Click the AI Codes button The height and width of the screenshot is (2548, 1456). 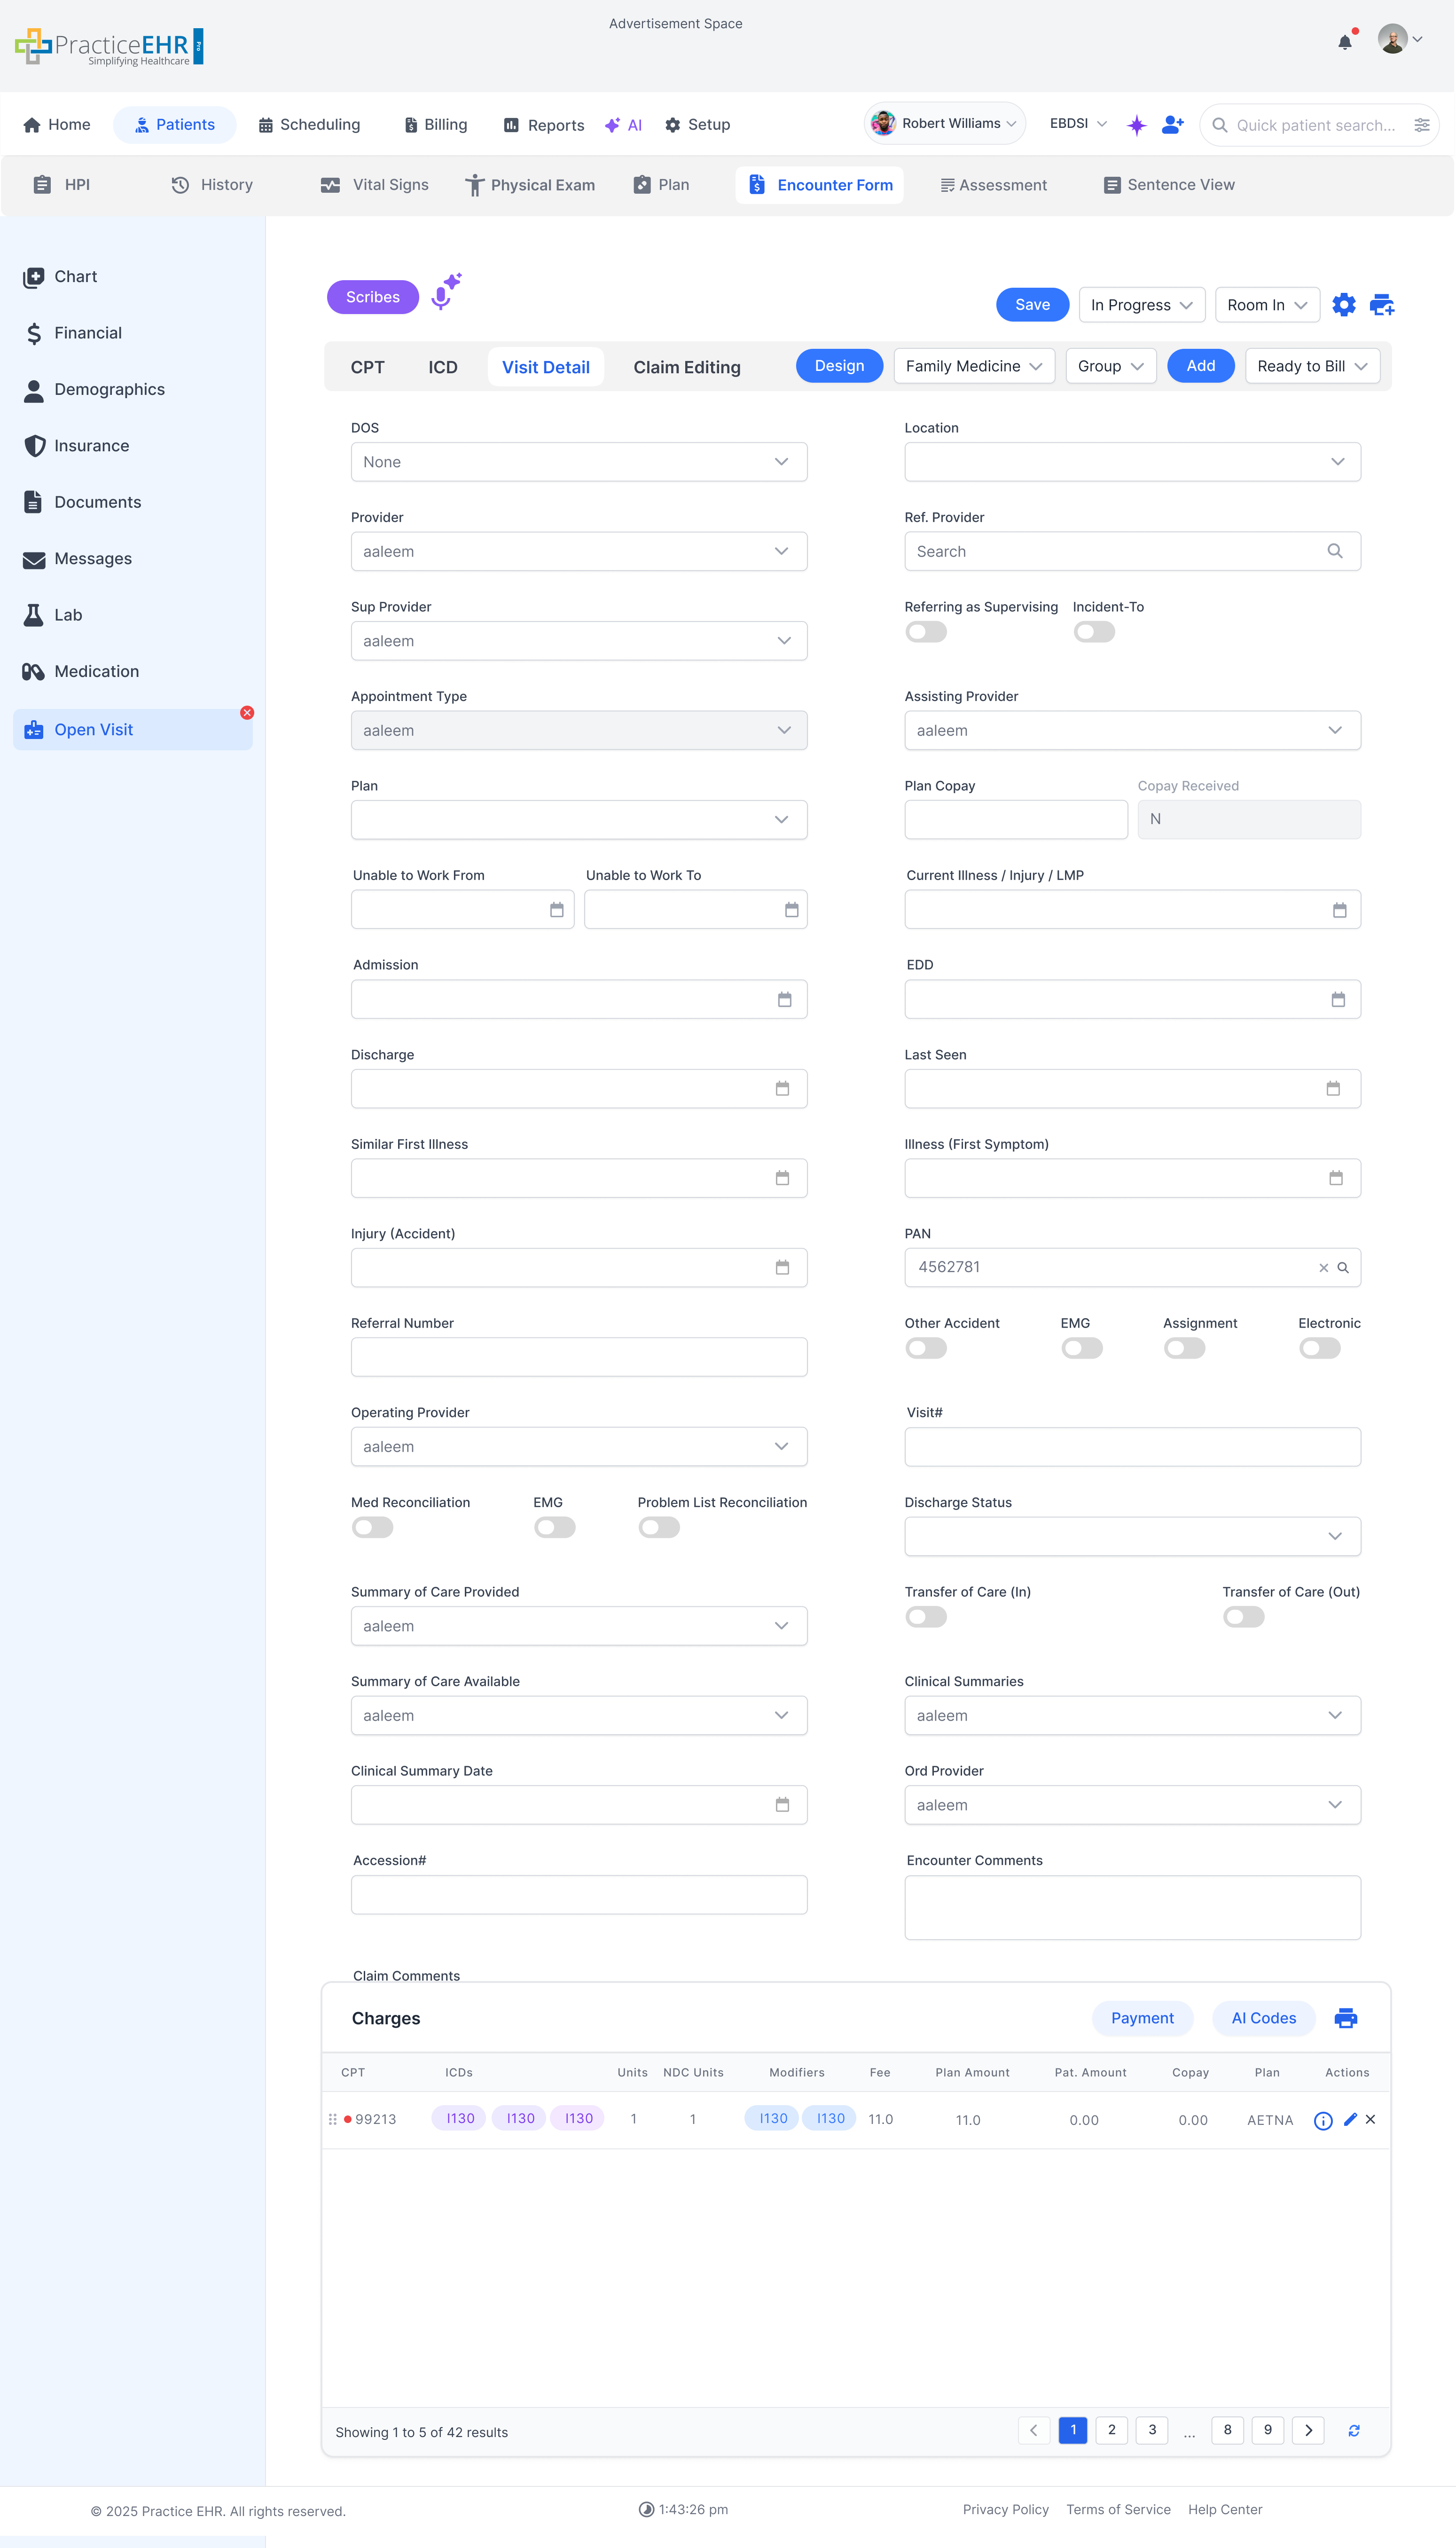coord(1263,2018)
